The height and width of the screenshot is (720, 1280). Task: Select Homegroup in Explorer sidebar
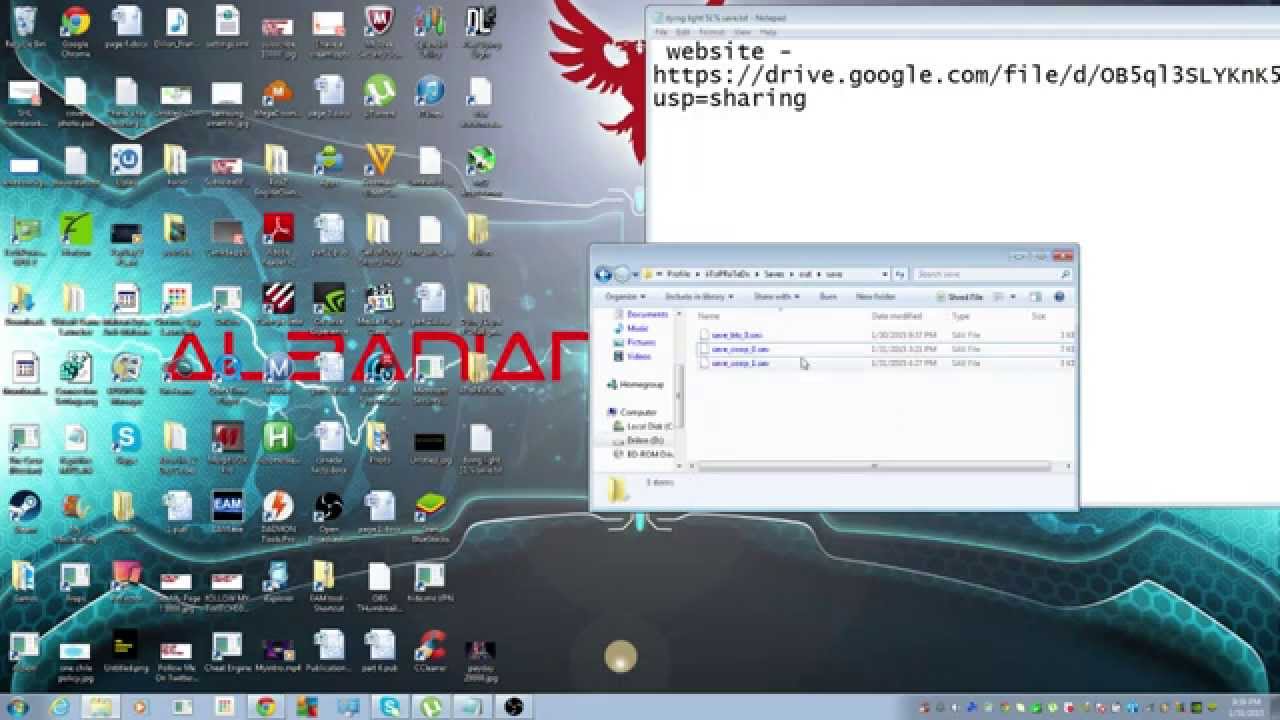(635, 384)
